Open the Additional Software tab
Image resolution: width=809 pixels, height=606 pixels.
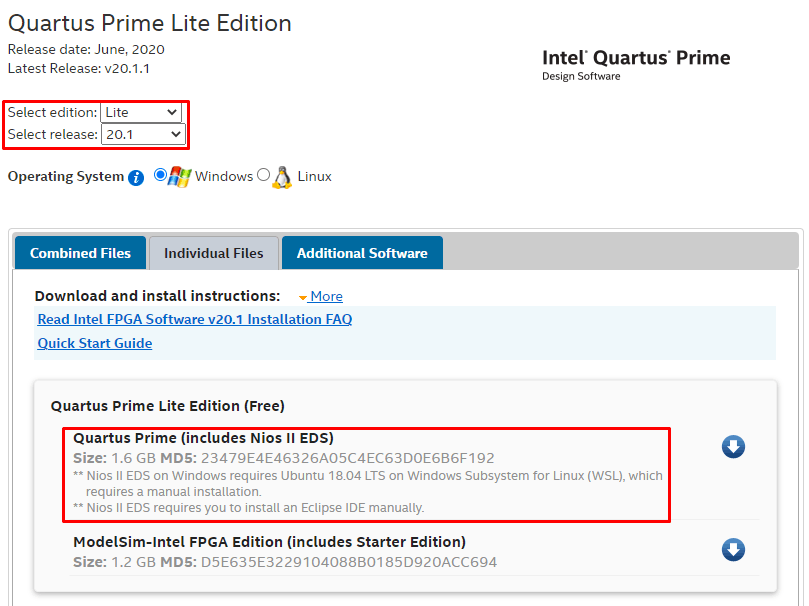click(362, 253)
